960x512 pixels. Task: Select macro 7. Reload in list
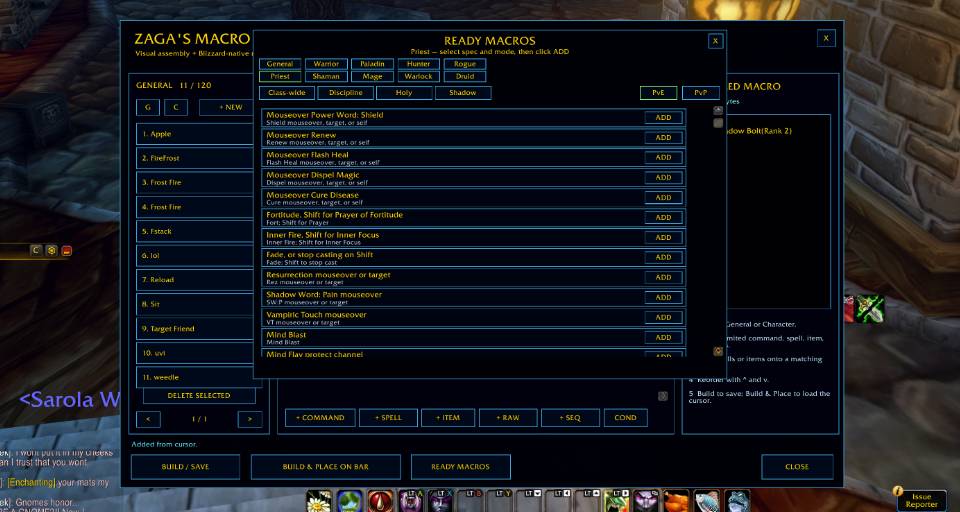(x=195, y=280)
